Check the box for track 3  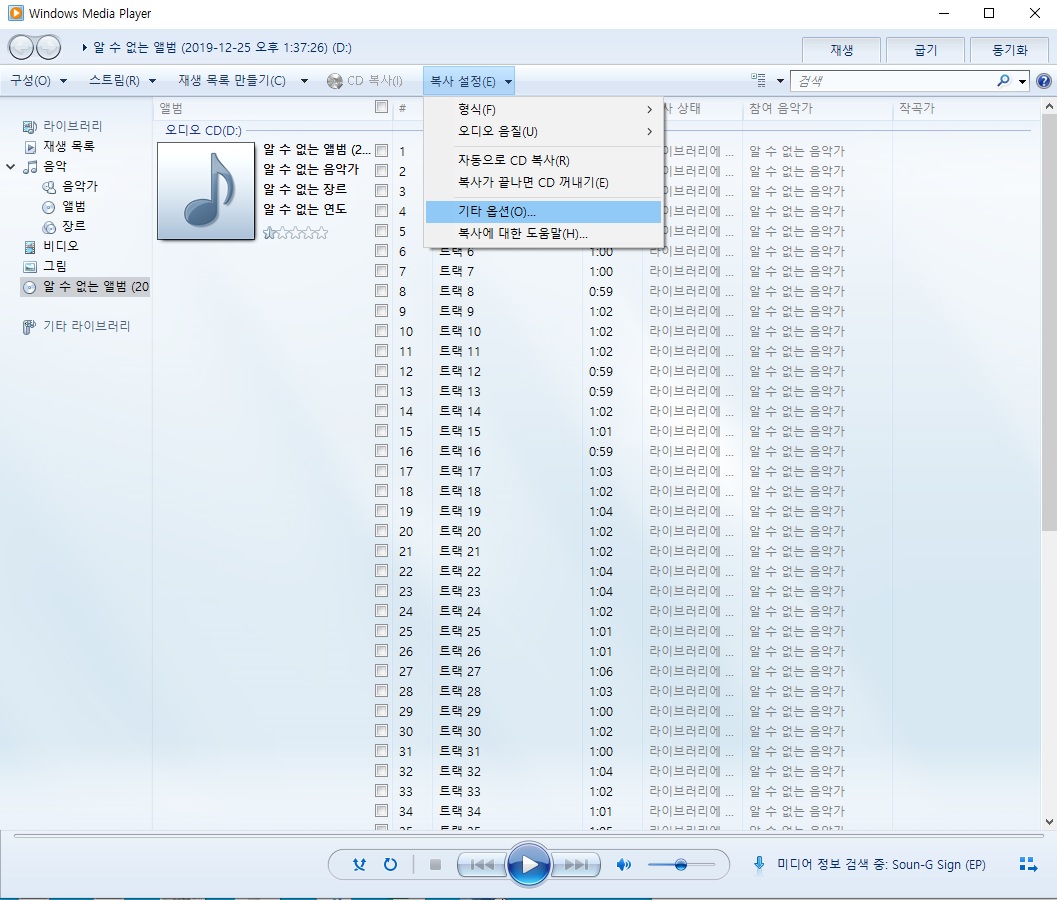point(382,191)
